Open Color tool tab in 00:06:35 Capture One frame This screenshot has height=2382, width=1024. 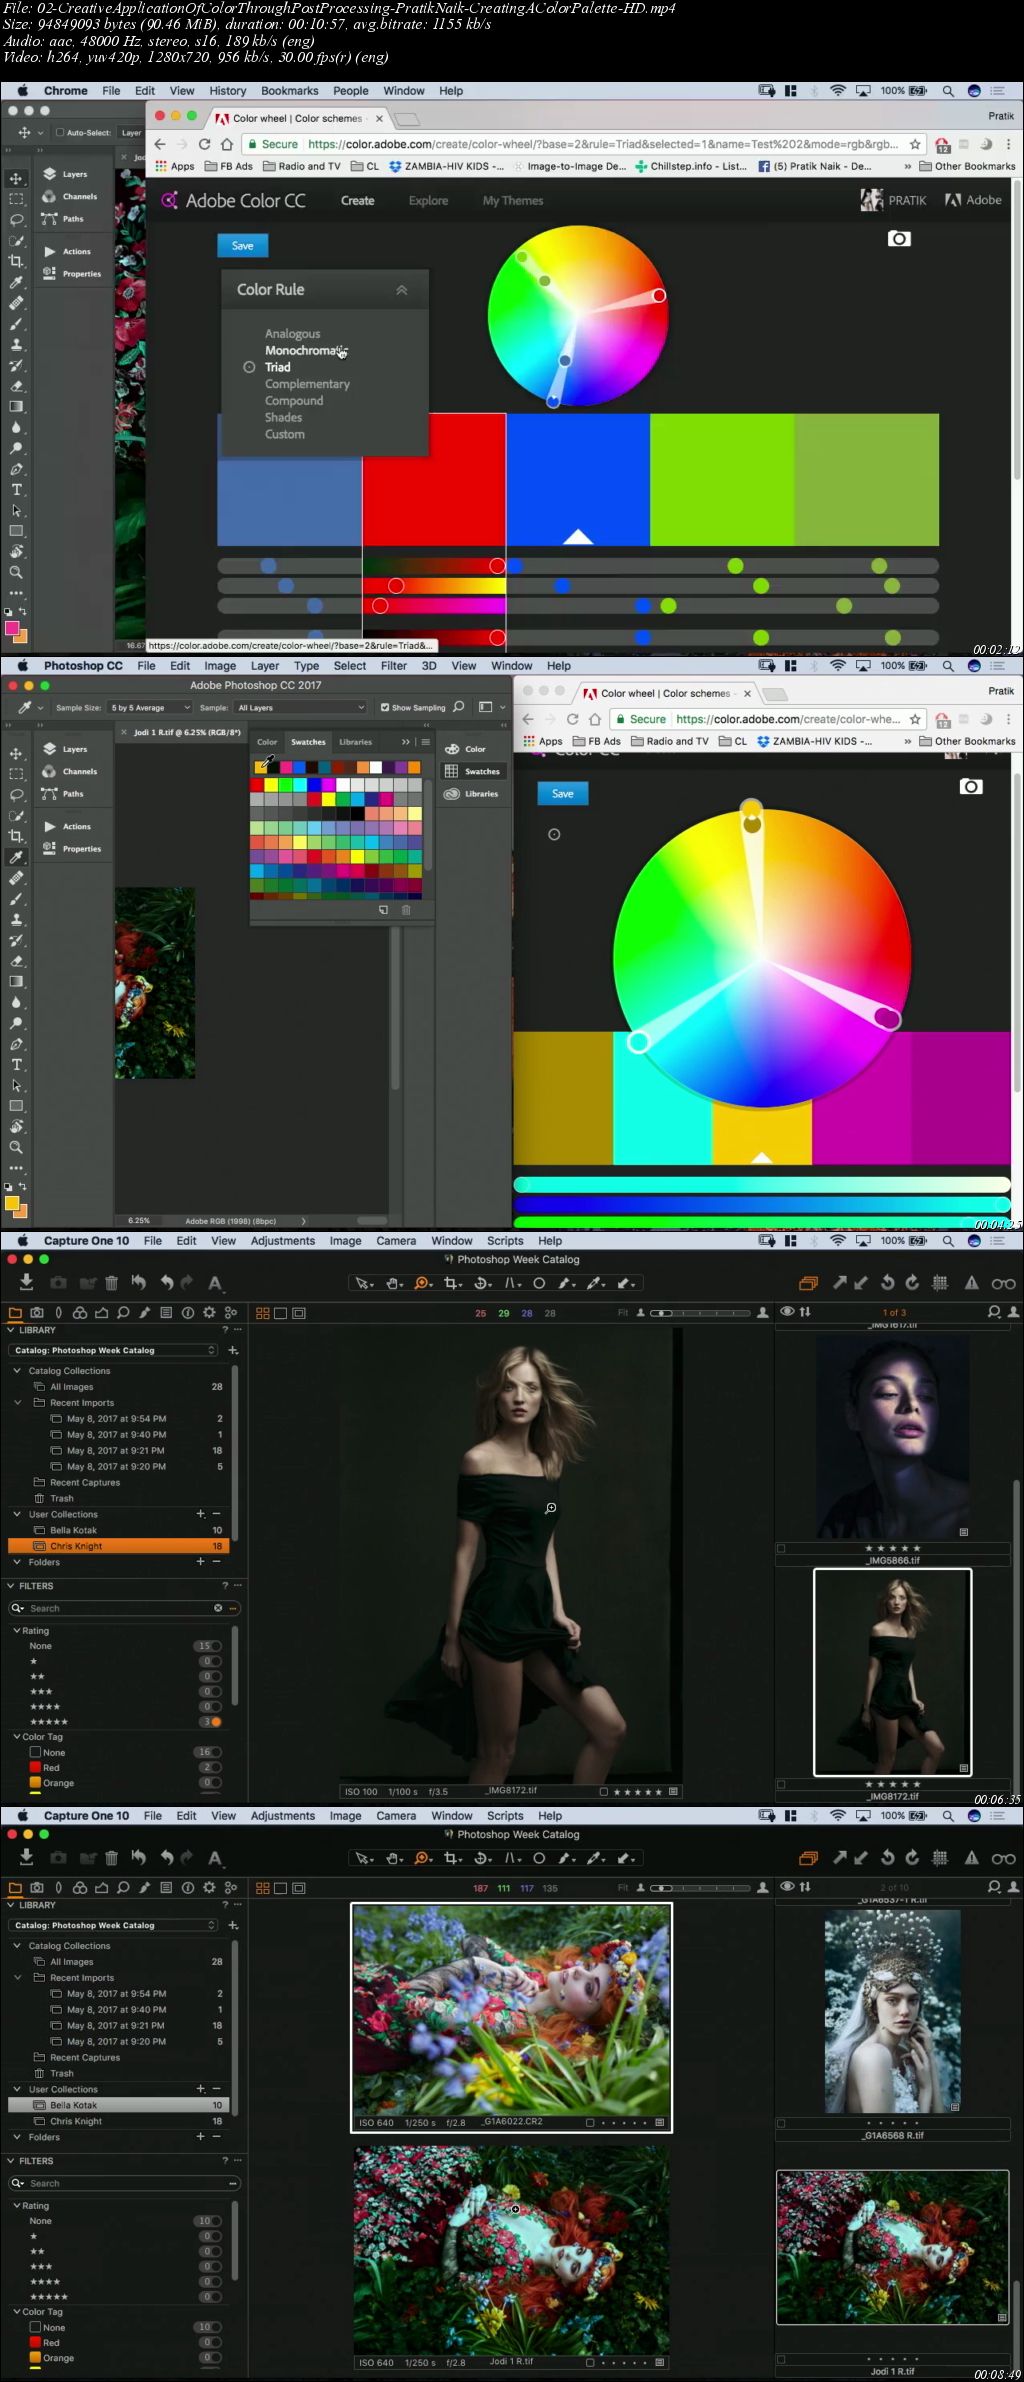[x=80, y=1313]
